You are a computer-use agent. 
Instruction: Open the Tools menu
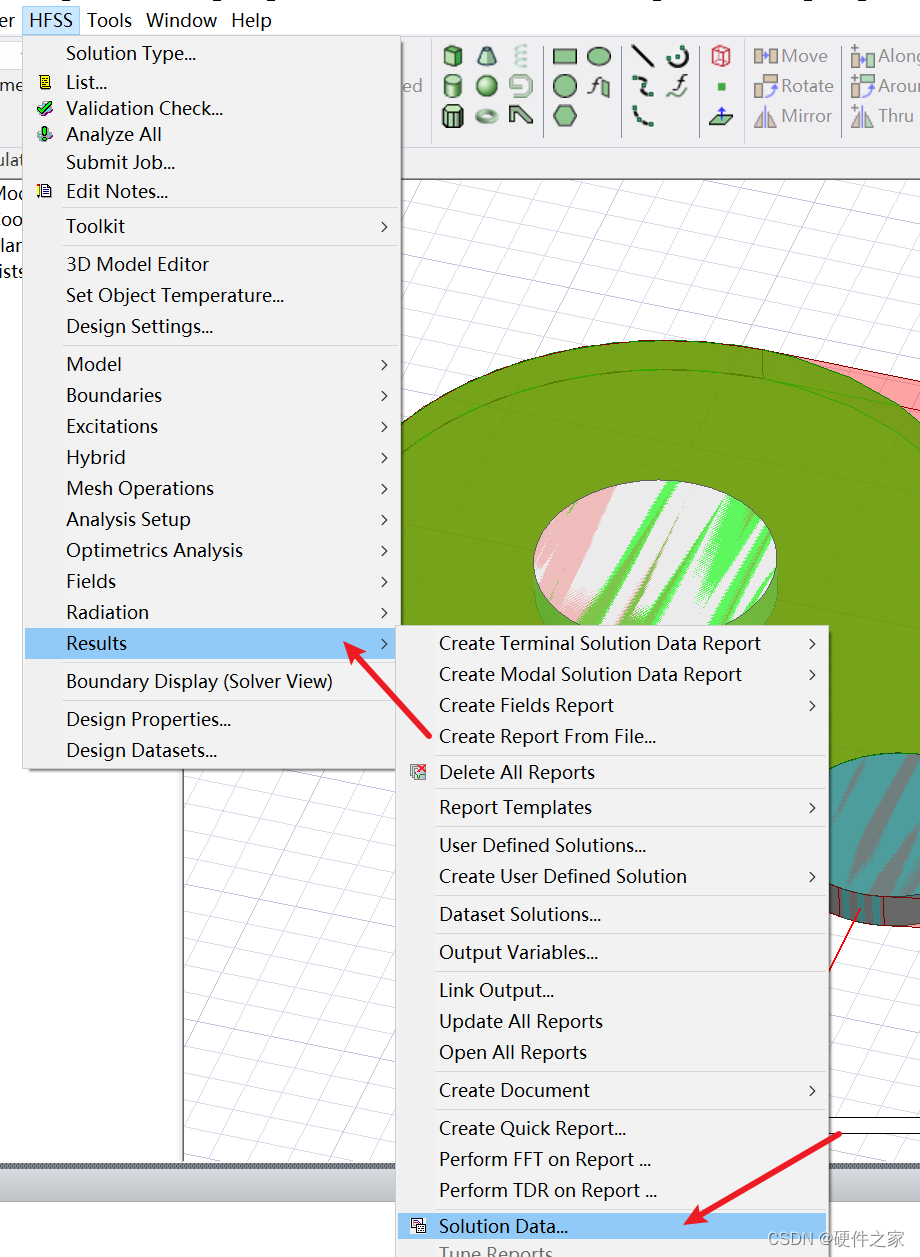(x=109, y=20)
